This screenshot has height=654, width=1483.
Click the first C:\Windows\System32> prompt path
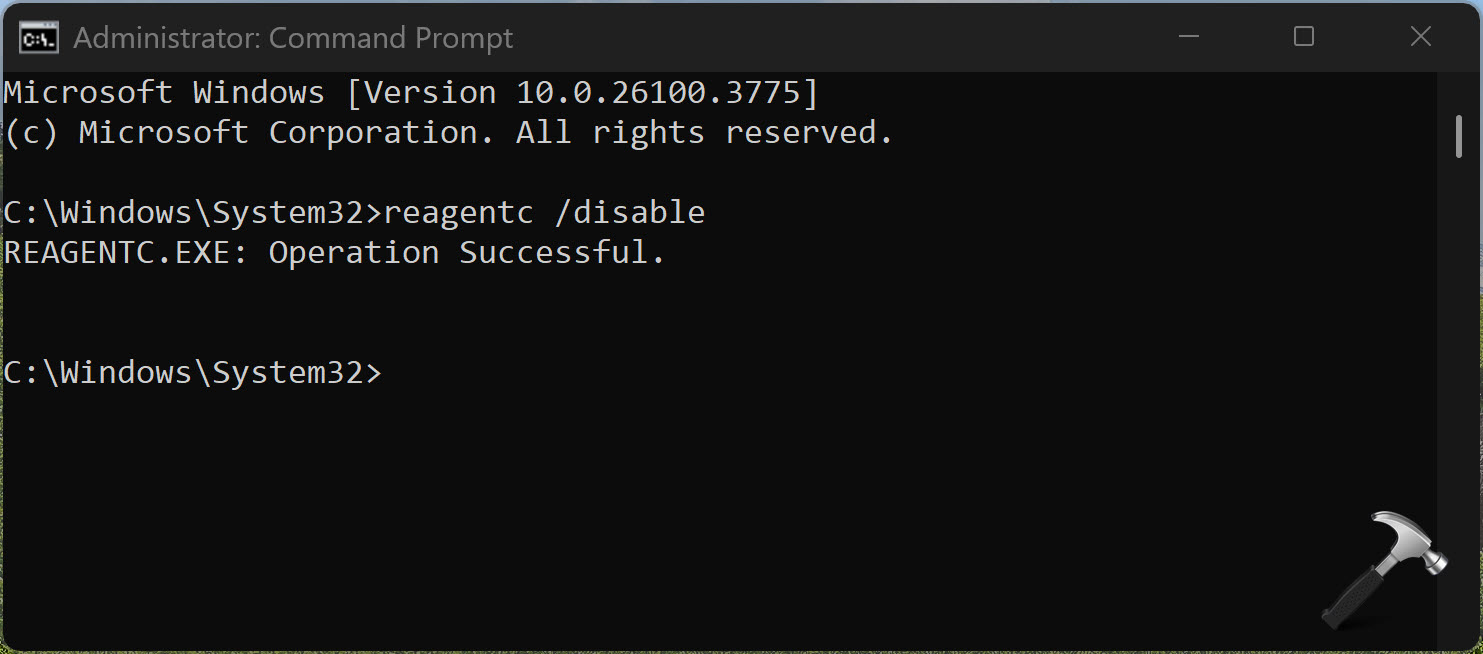[192, 212]
